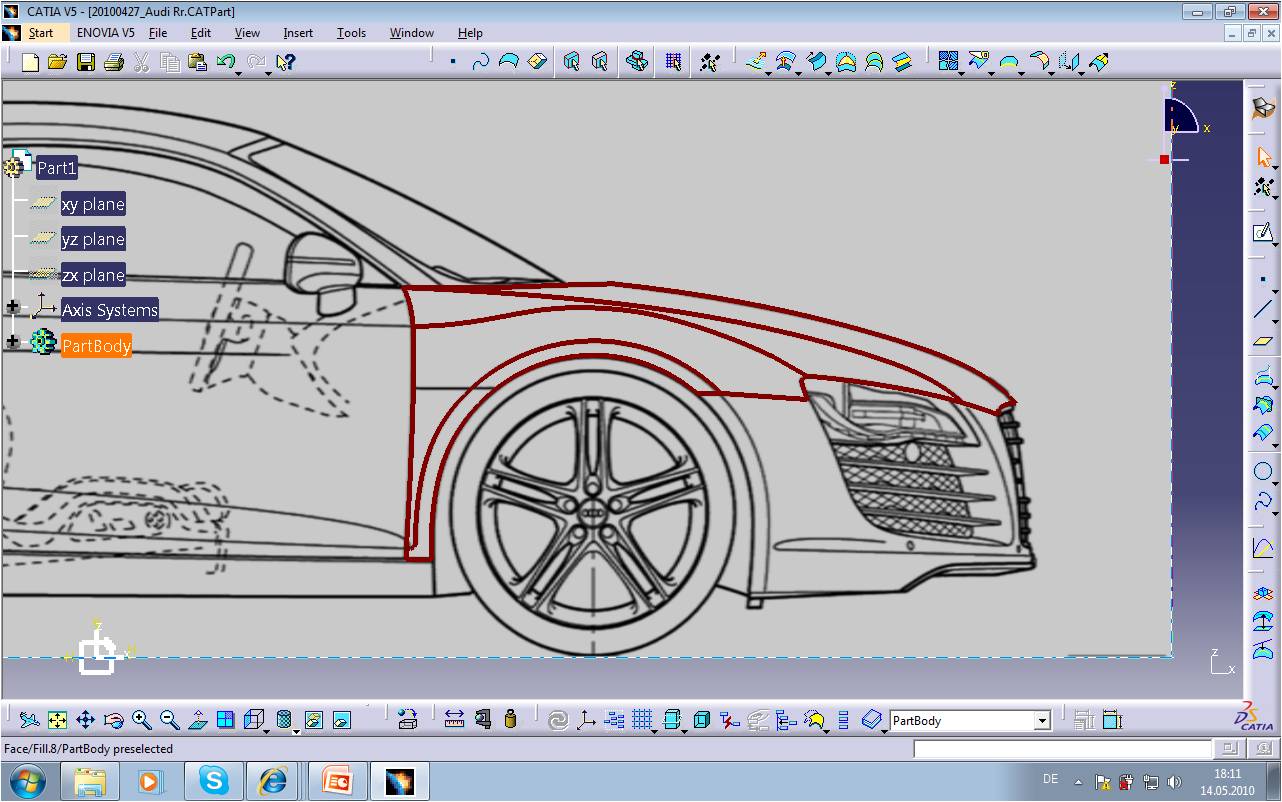This screenshot has height=802, width=1282.
Task: Undo the last action
Action: pyautogui.click(x=224, y=62)
